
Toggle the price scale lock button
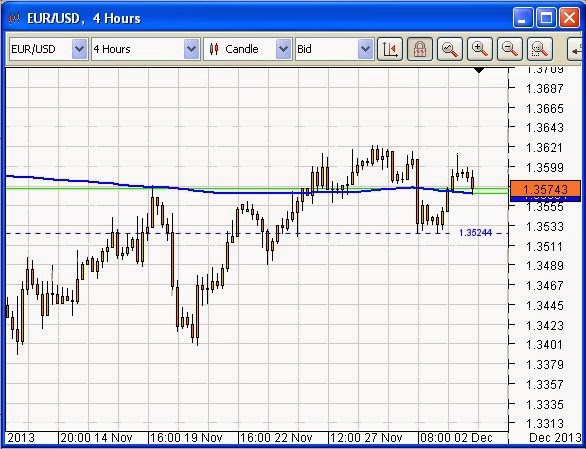pyautogui.click(x=420, y=49)
